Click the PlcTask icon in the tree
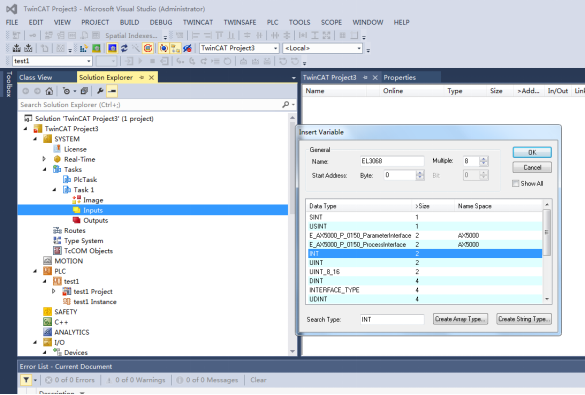 (67, 179)
